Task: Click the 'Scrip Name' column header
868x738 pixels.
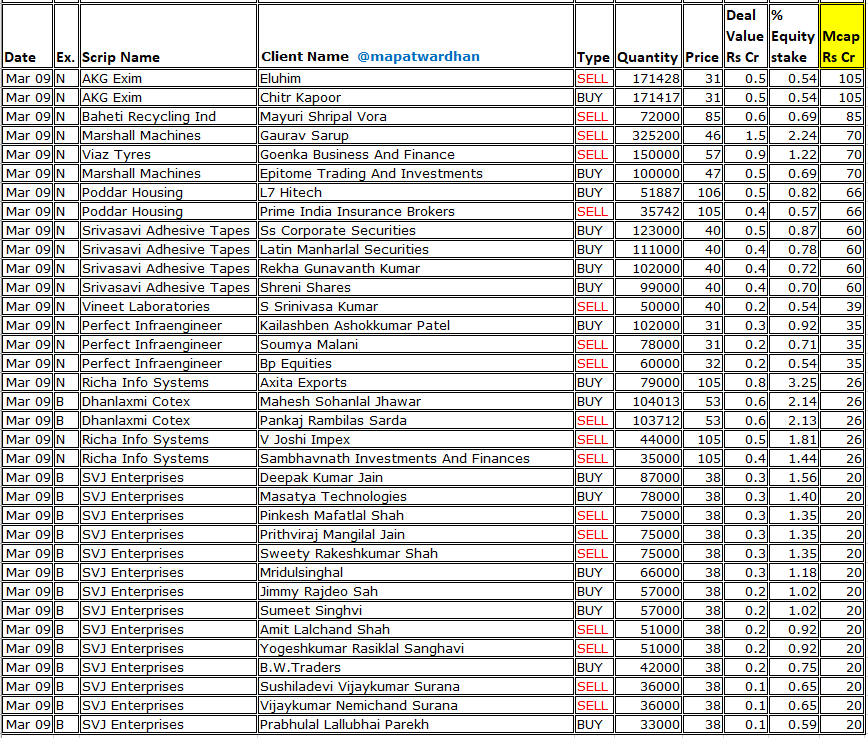Action: [168, 37]
